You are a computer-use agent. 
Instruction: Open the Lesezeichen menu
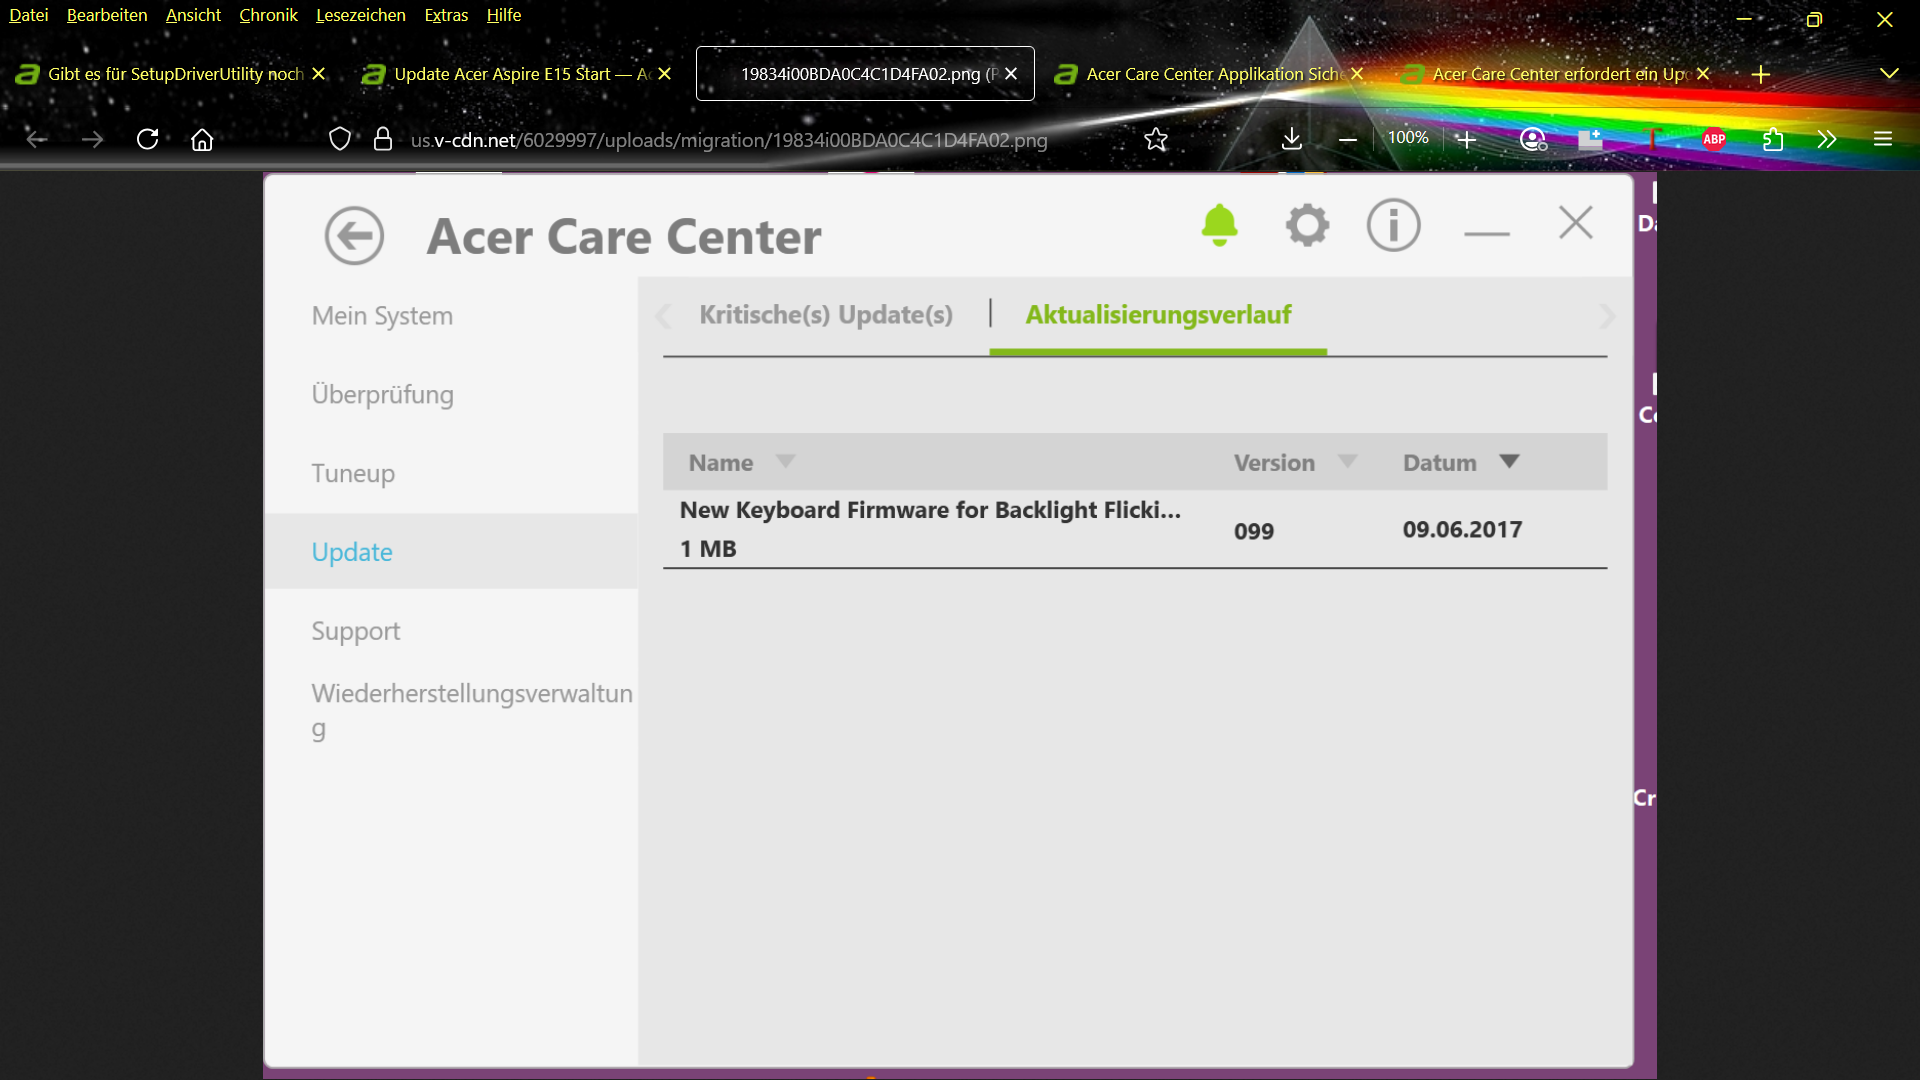[360, 15]
